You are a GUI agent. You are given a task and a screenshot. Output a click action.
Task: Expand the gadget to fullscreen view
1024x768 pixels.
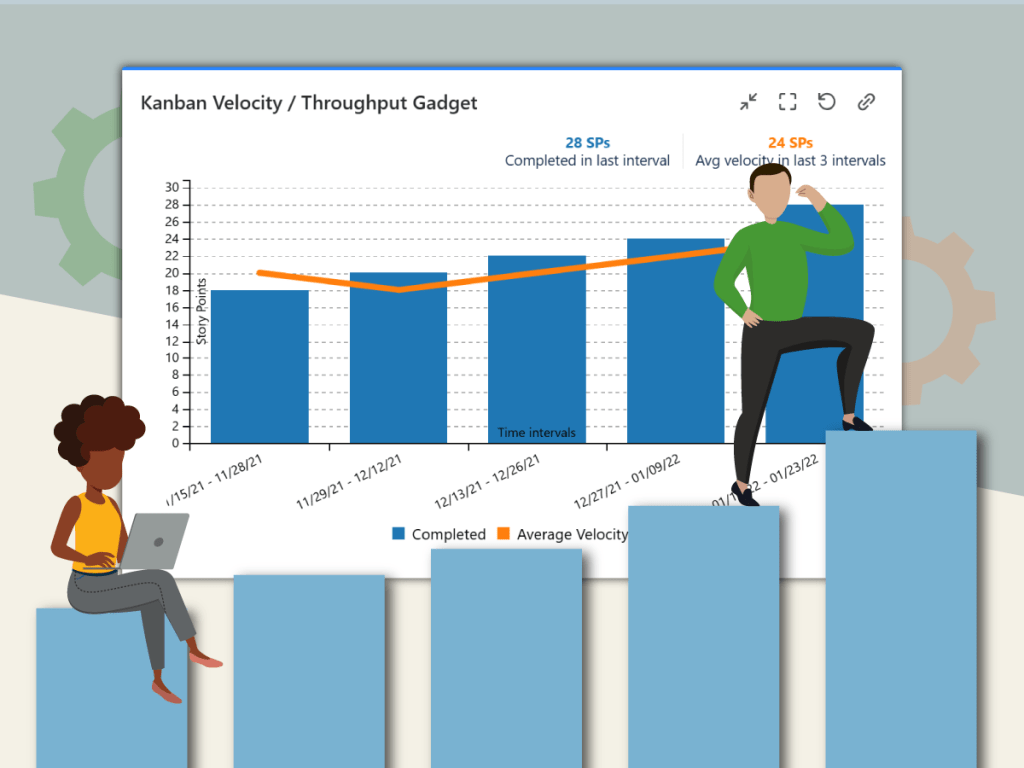tap(787, 101)
